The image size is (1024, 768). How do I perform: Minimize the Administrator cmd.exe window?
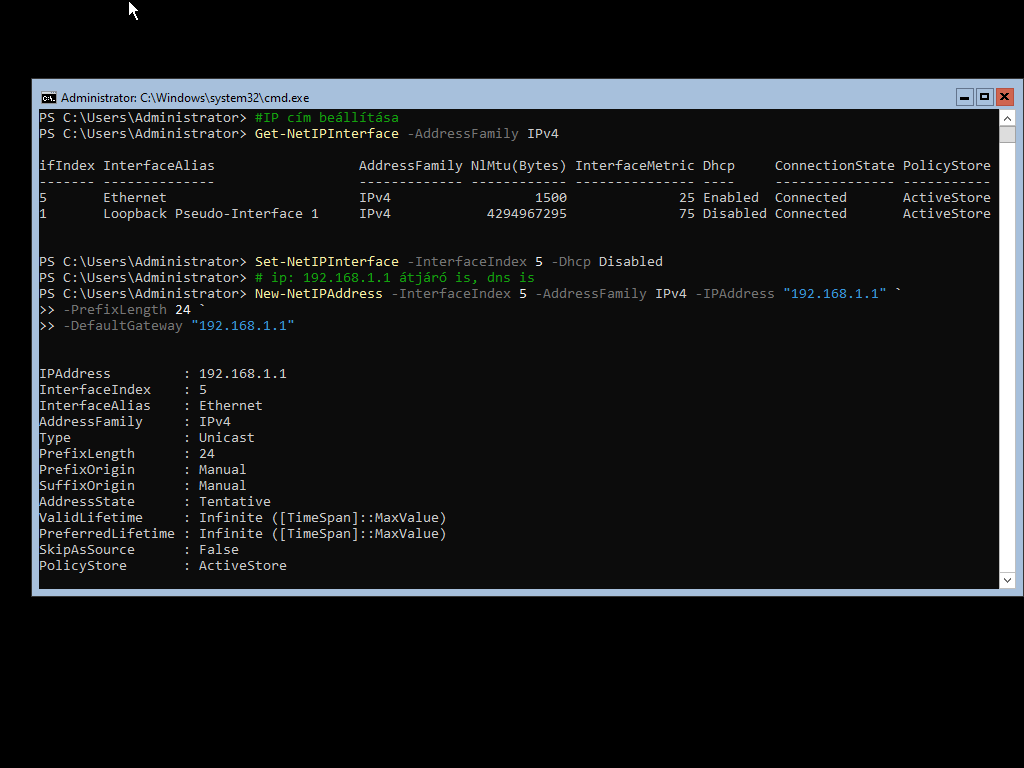coord(964,97)
